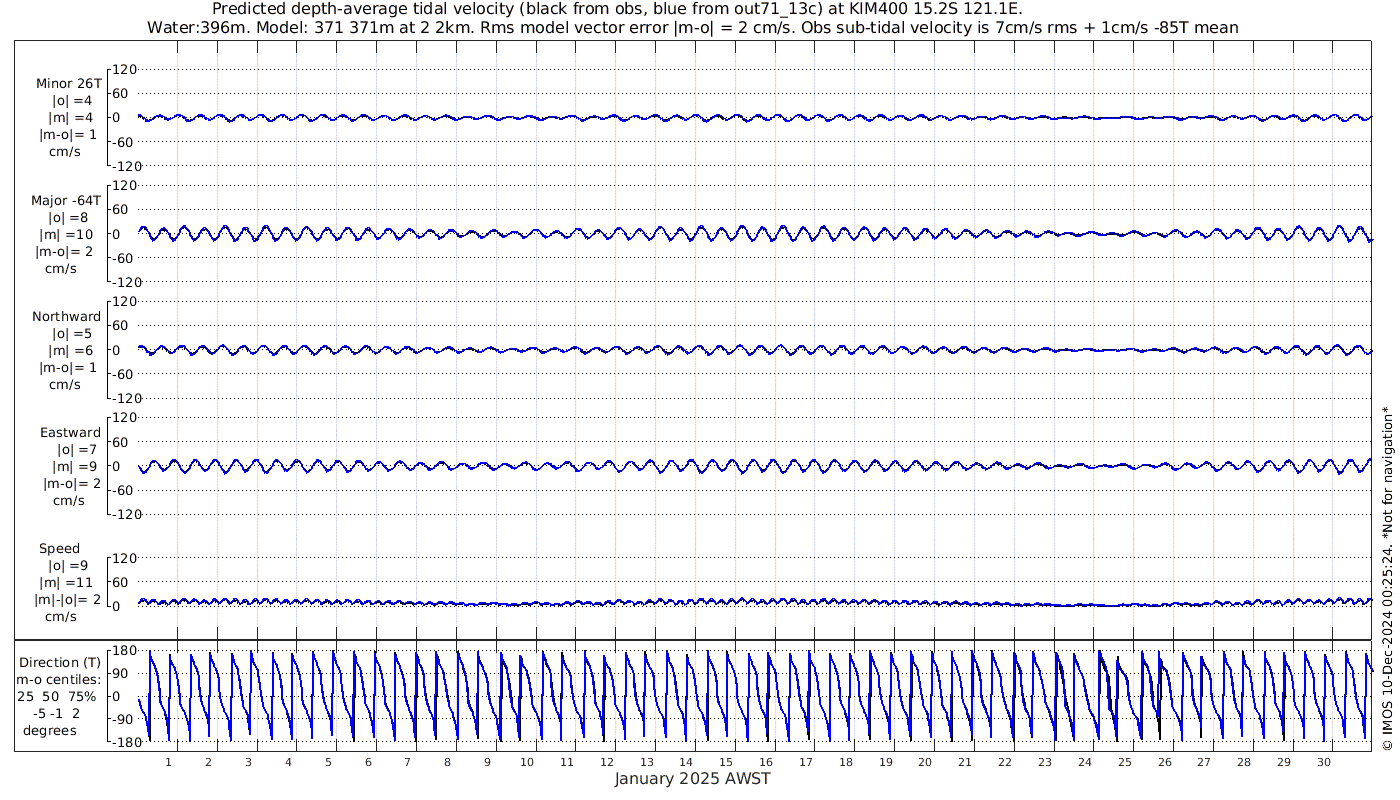Screen dimensions: 1400x800
Task: Click the '25 50 75%' centile header
Action: [x=57, y=696]
